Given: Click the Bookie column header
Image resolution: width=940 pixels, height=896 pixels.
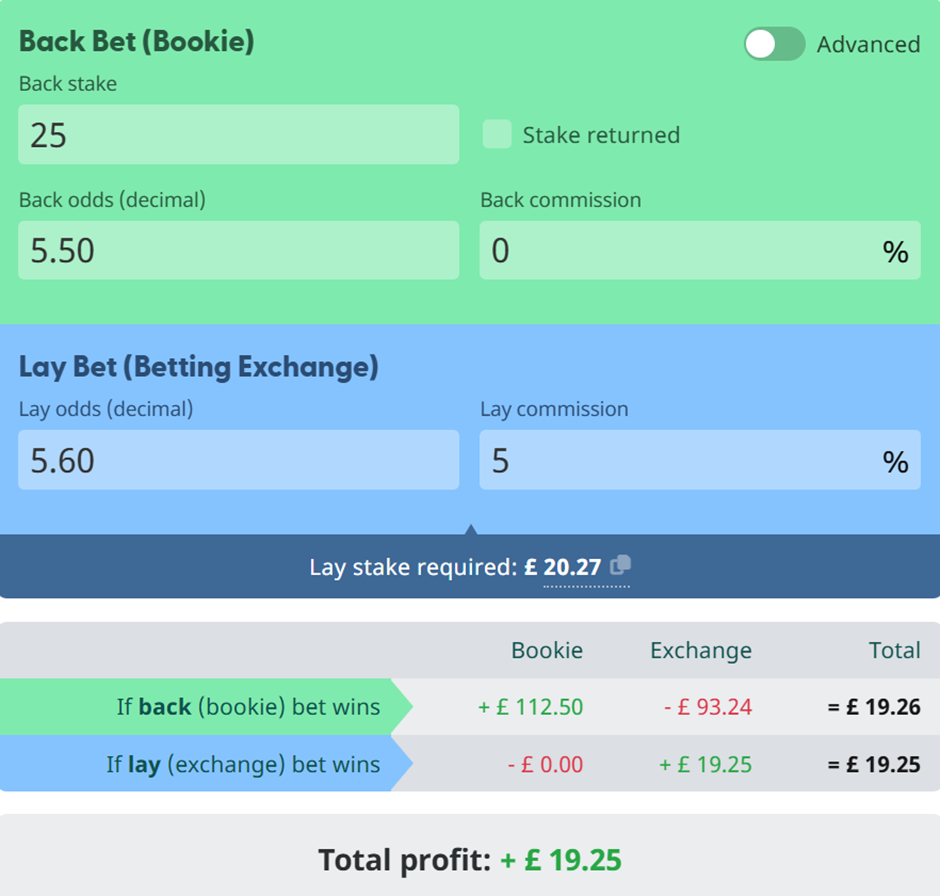Looking at the screenshot, I should click(x=547, y=650).
